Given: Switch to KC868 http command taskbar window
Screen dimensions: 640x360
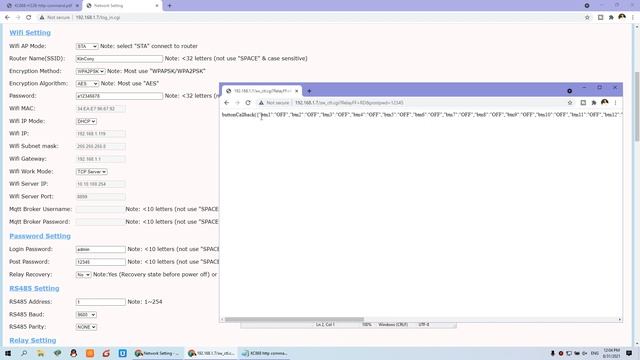Looking at the screenshot, I should point(264,353).
